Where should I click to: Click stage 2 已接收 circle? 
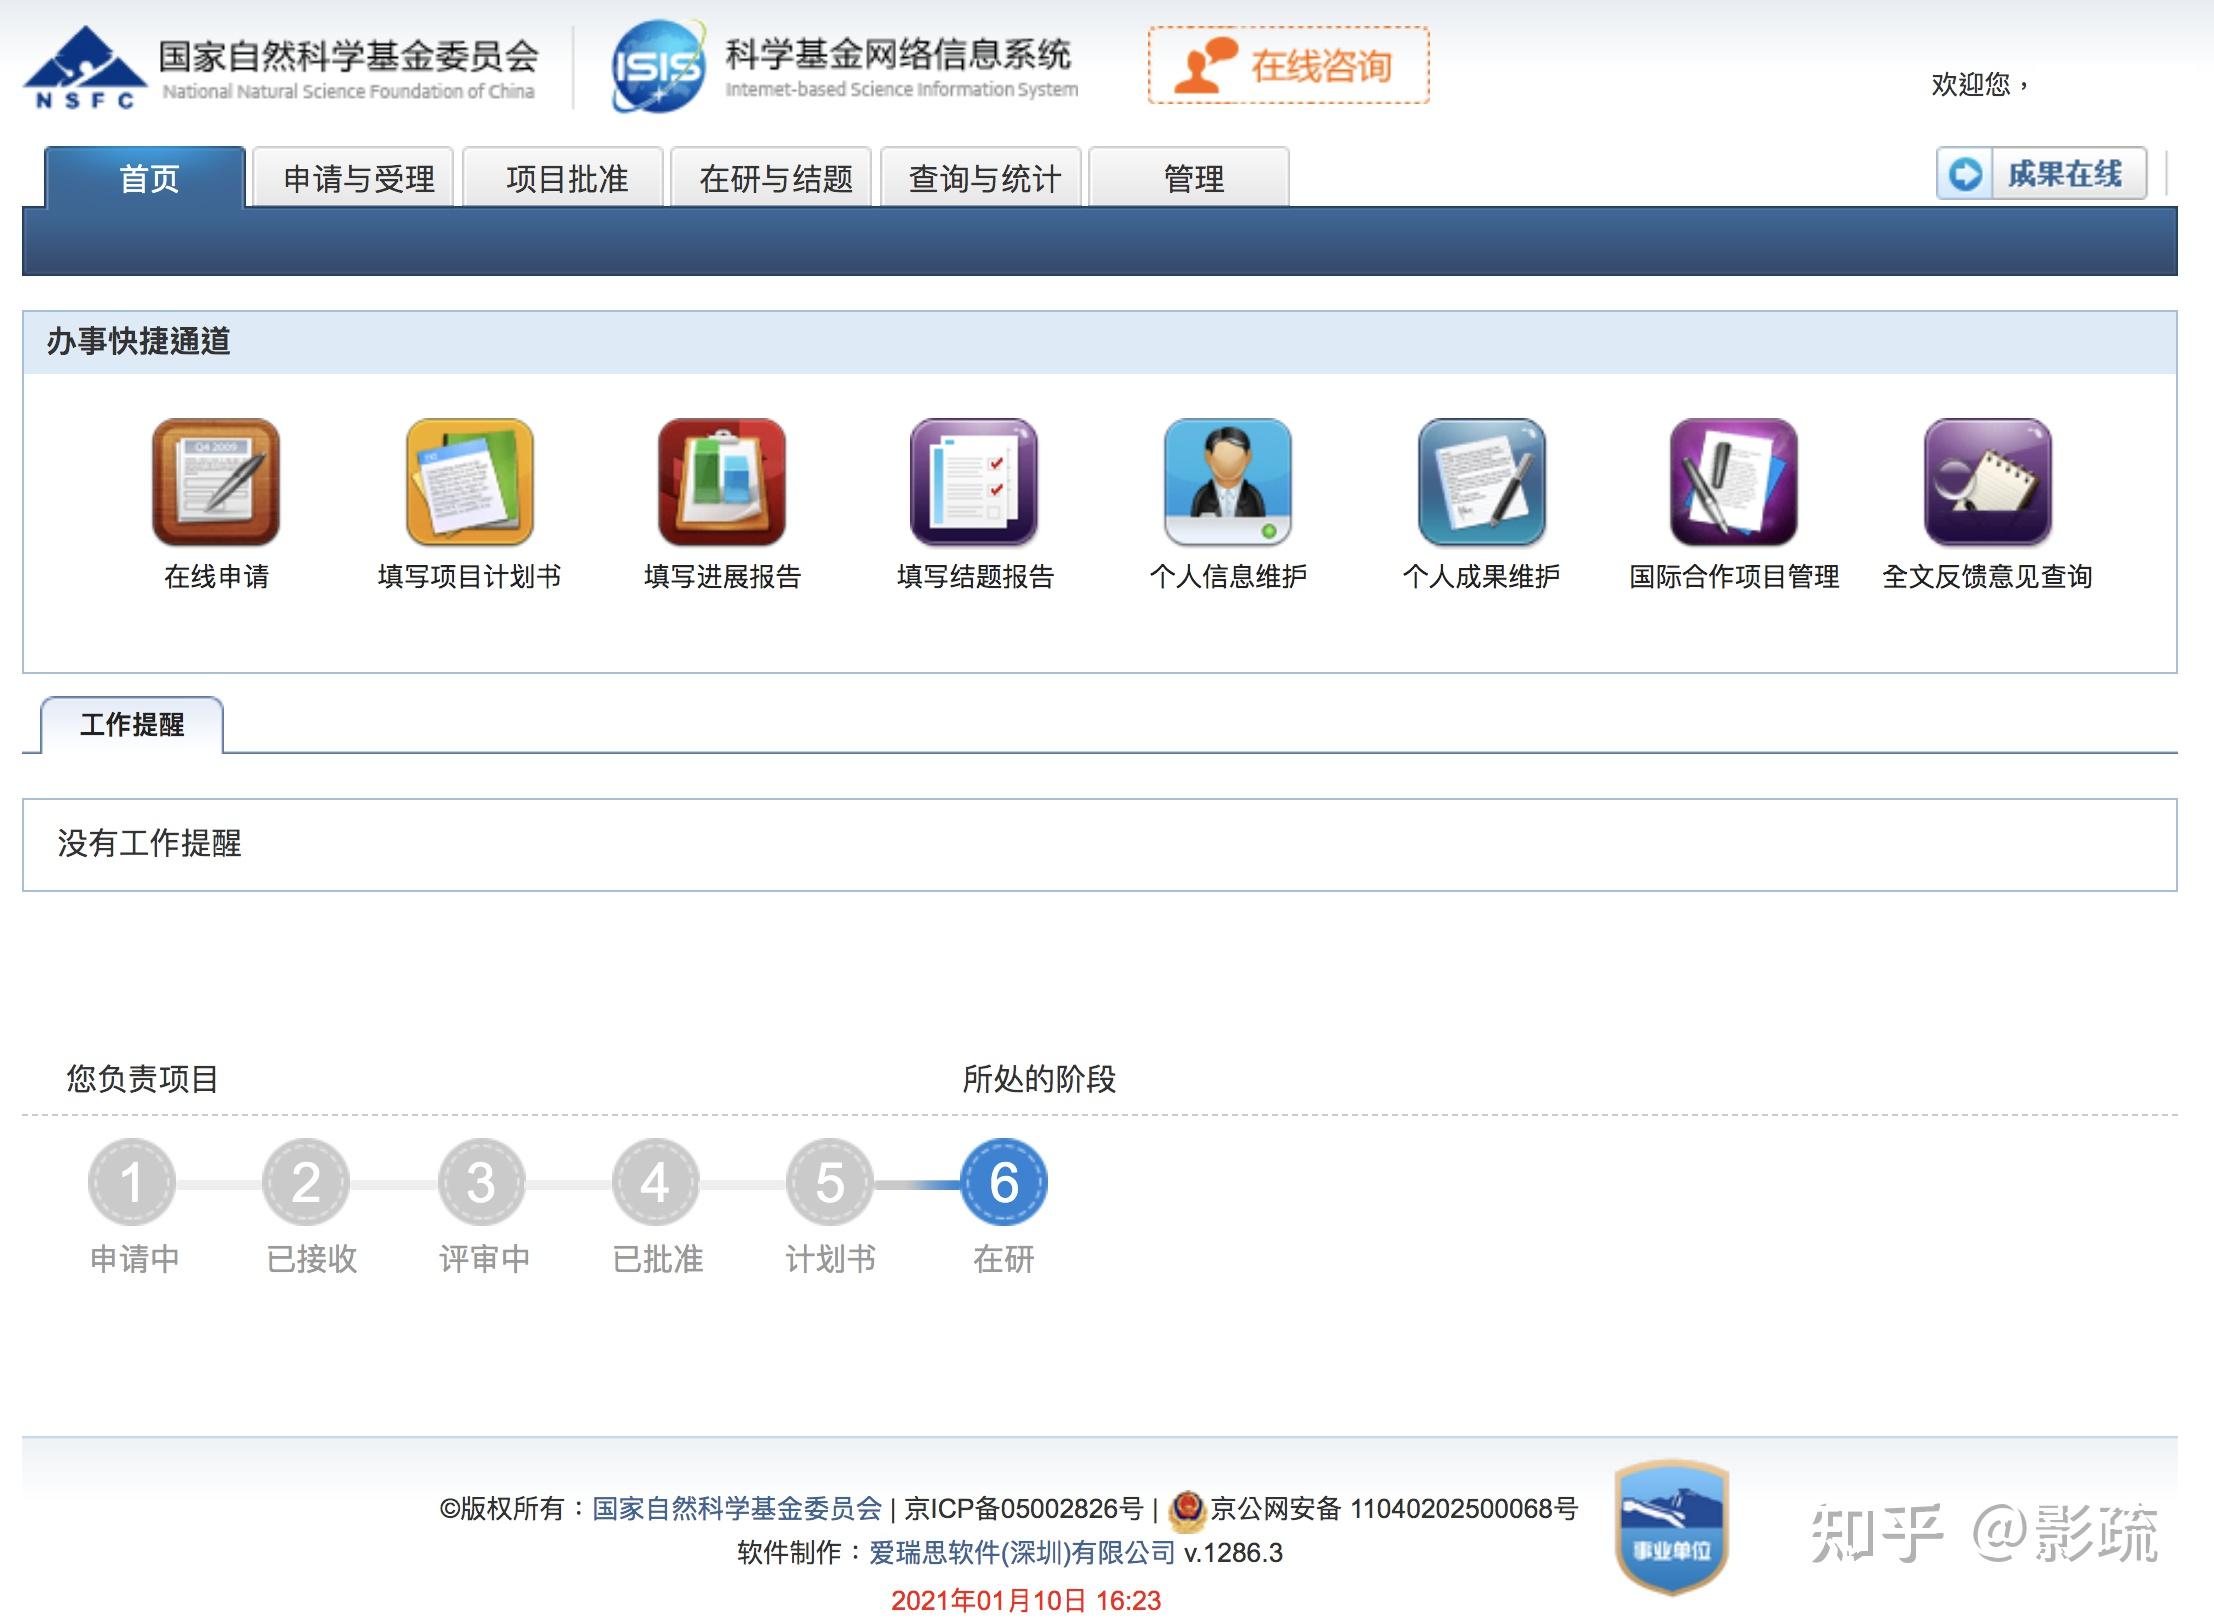[306, 1182]
